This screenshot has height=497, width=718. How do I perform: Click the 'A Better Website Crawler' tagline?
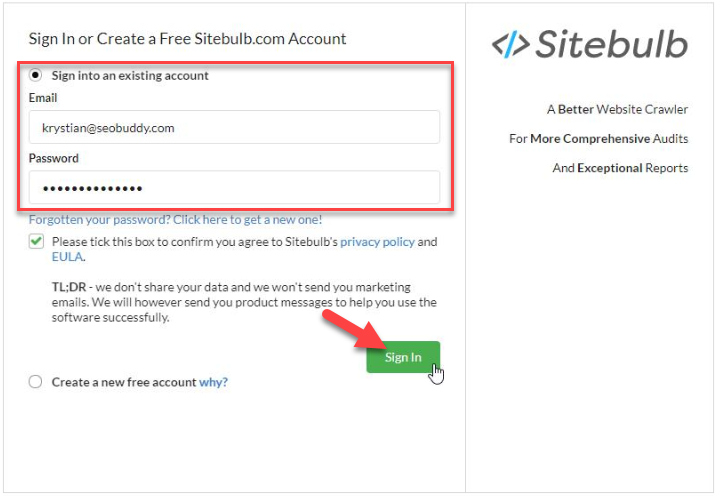pyautogui.click(x=617, y=109)
